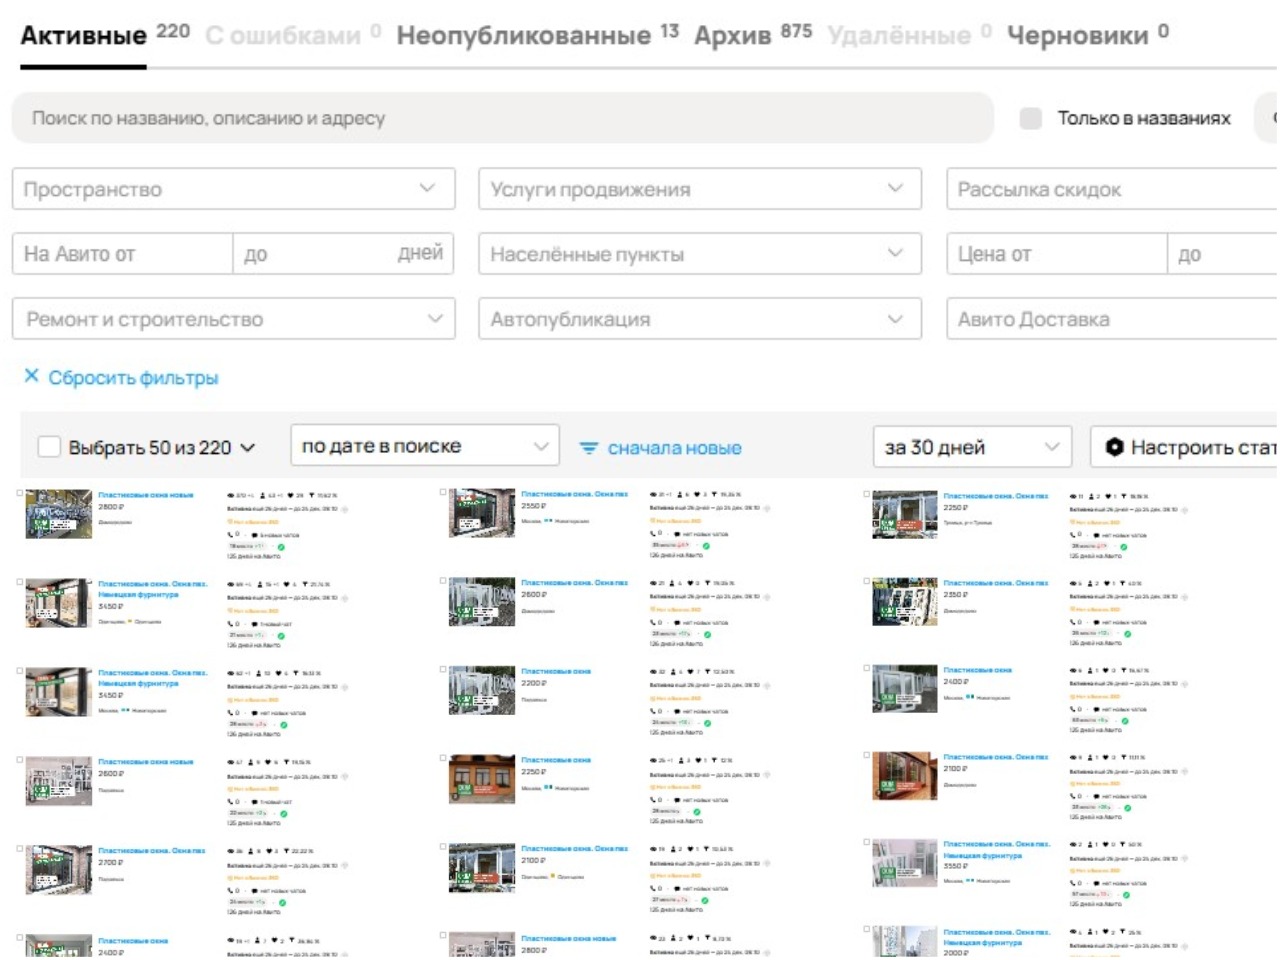Click the hexagon gear icon in Настроить button
The image size is (1280, 960).
tap(1114, 447)
